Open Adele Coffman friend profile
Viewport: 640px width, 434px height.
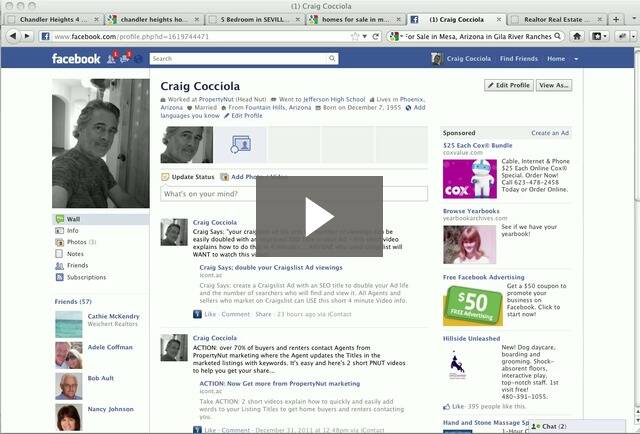pos(110,347)
